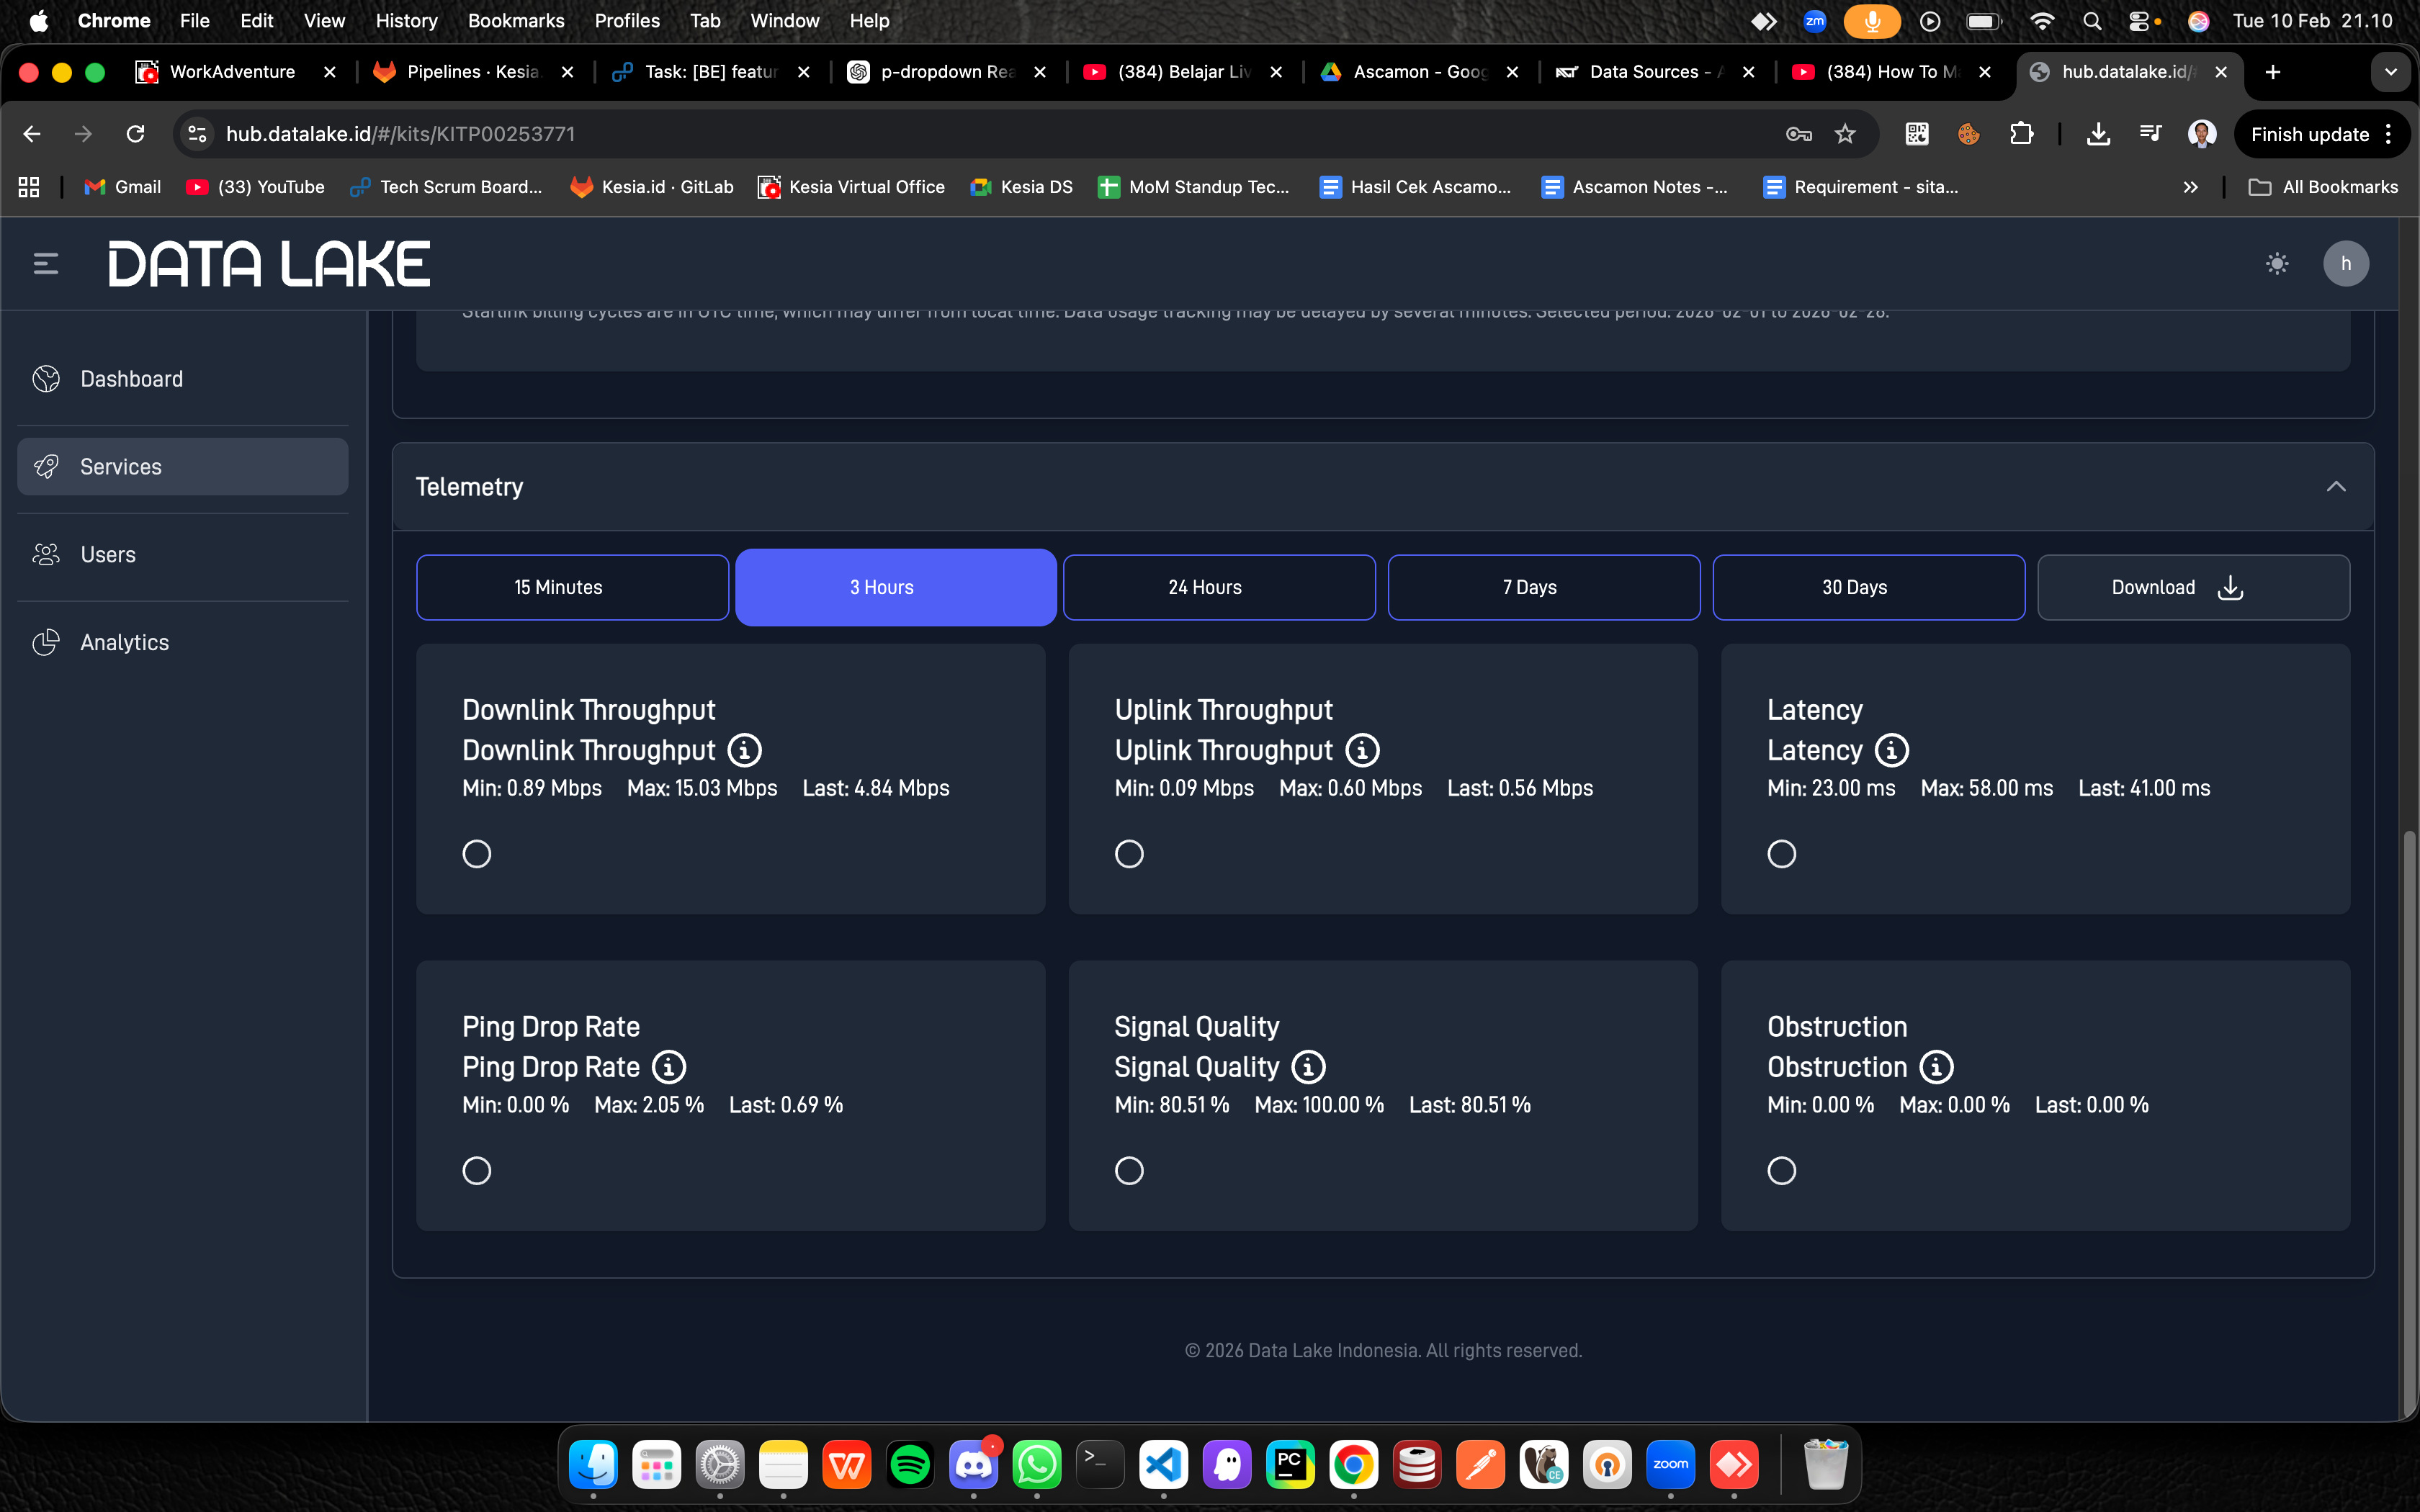
Task: Open Analytics in the sidebar
Action: (124, 643)
